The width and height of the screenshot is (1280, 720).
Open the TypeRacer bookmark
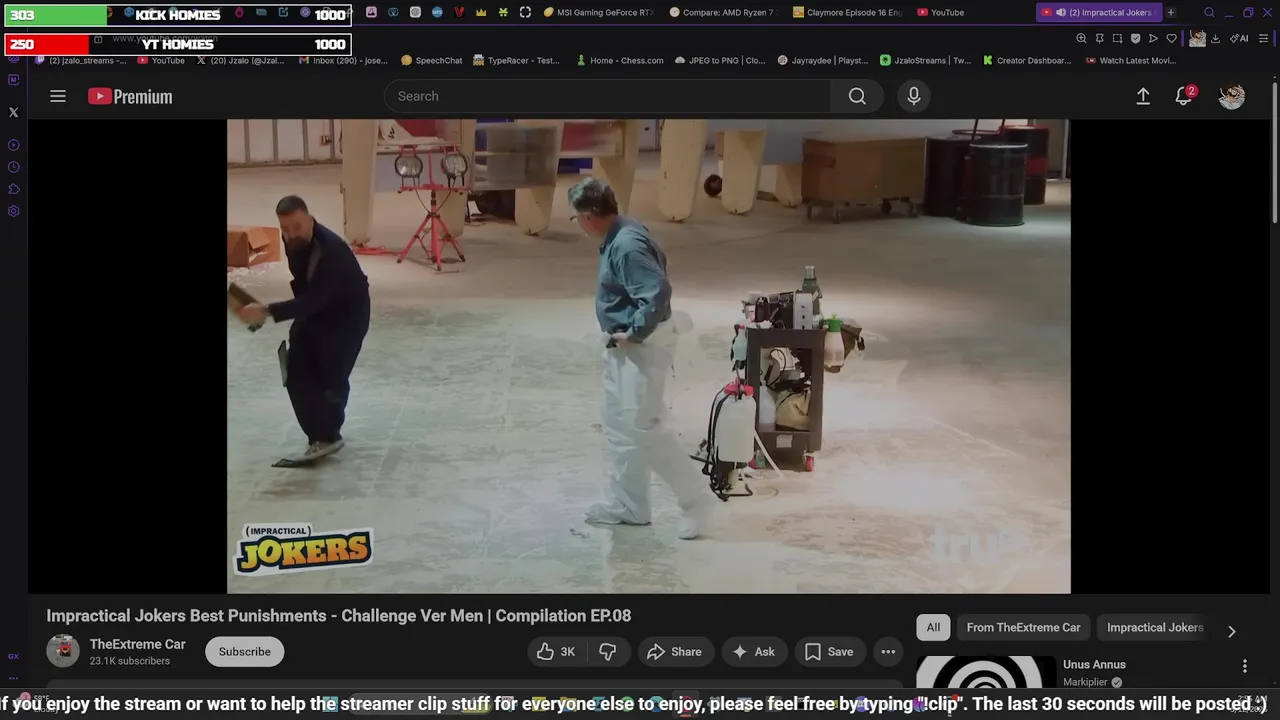click(x=516, y=60)
